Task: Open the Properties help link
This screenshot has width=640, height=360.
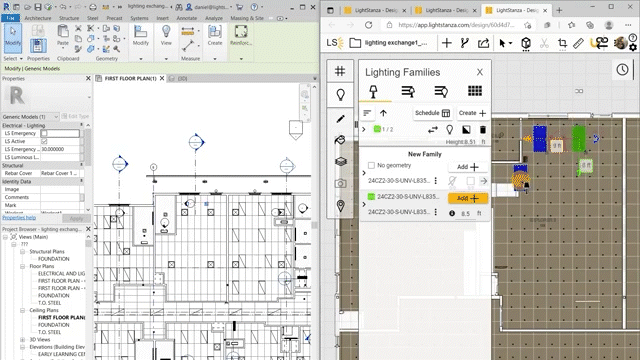Action: coord(19,218)
